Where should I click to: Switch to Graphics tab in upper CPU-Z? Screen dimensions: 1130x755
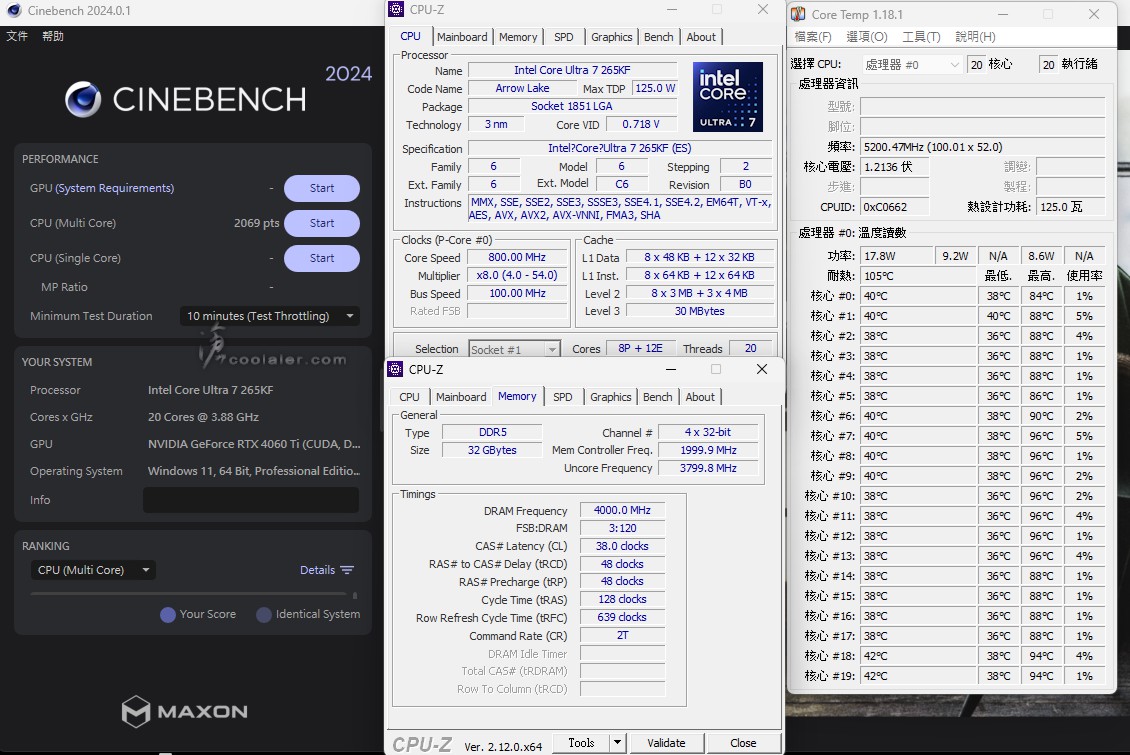pyautogui.click(x=611, y=37)
